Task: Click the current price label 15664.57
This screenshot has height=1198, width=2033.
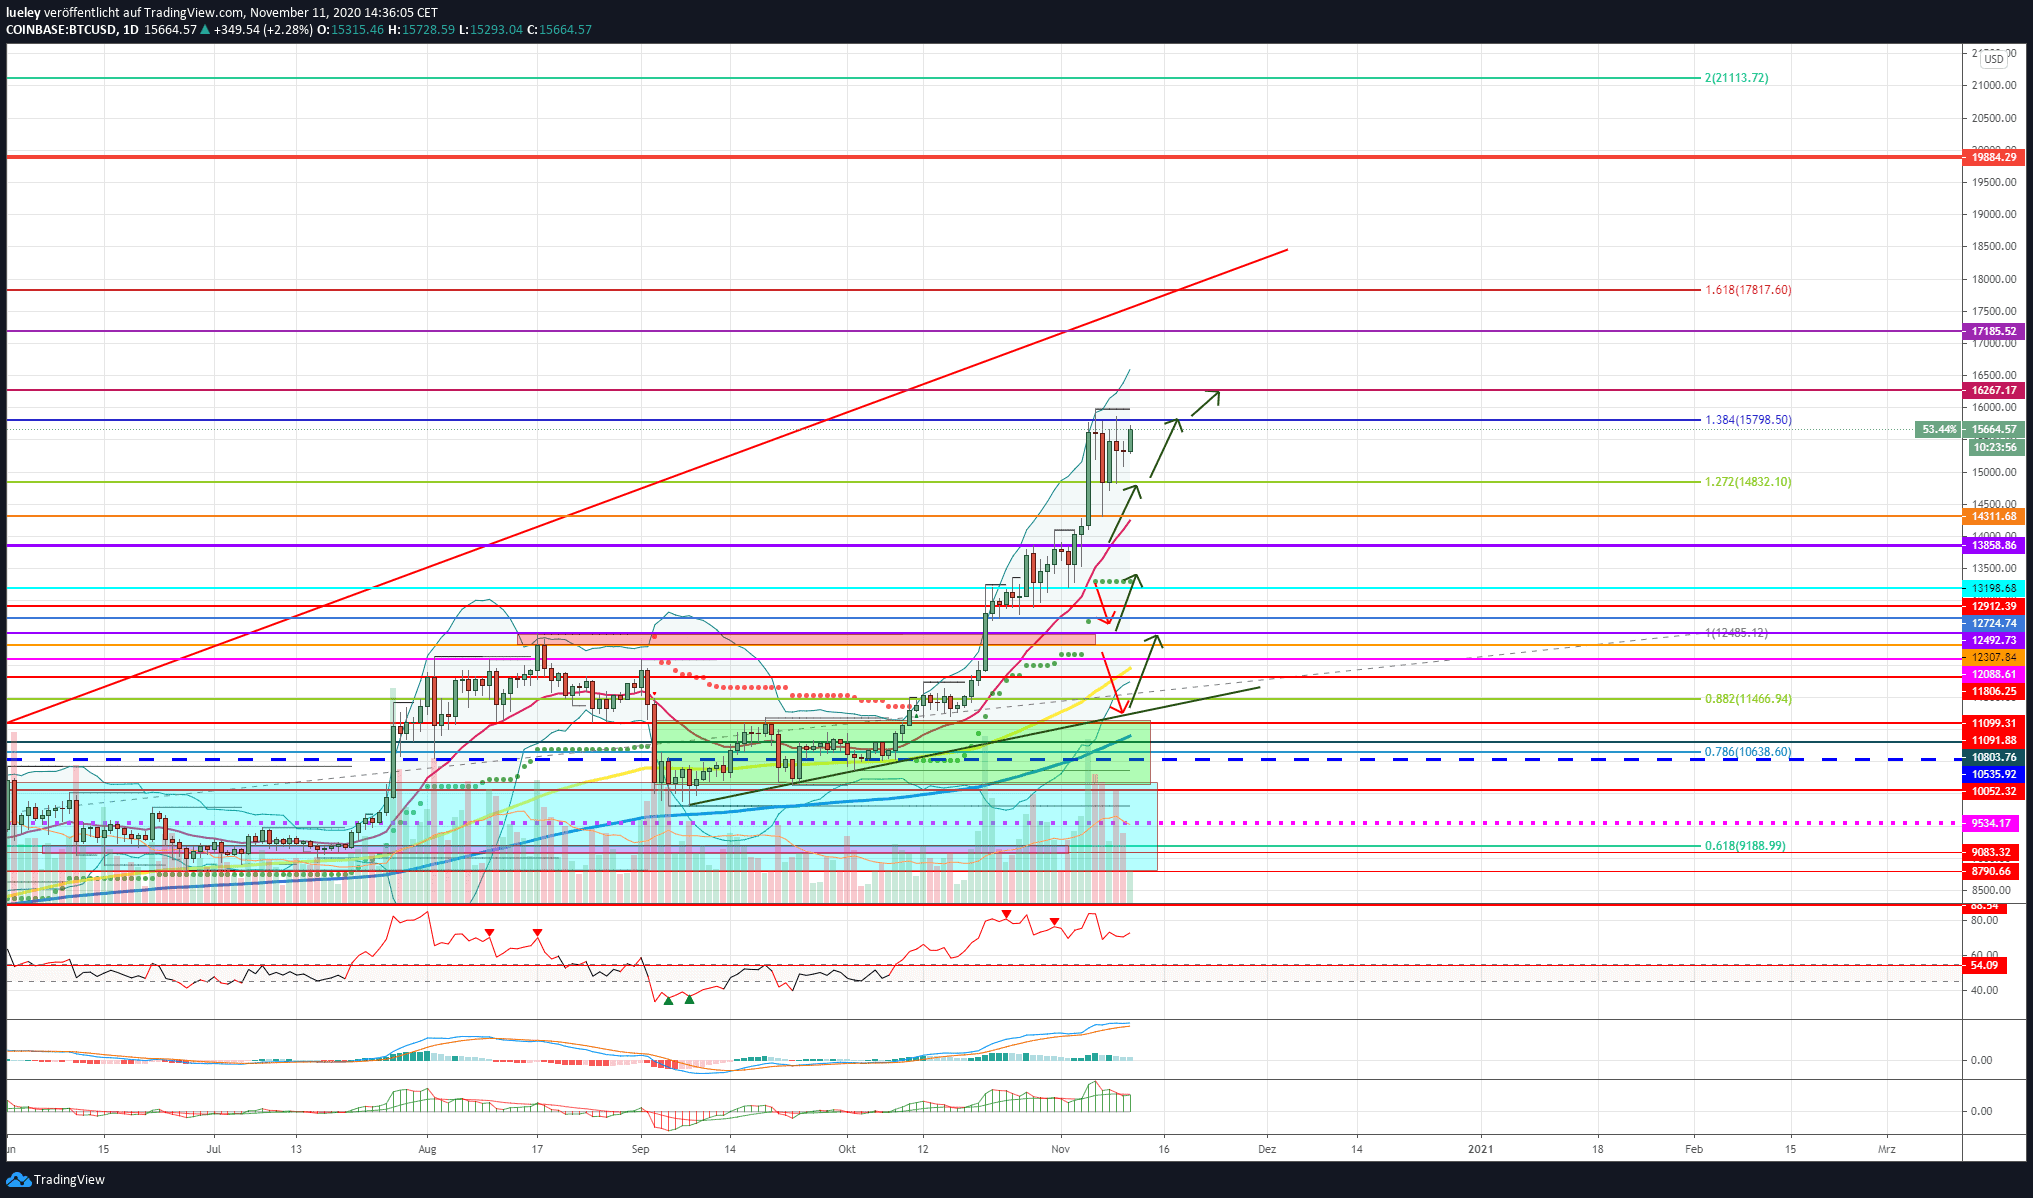Action: click(1994, 429)
